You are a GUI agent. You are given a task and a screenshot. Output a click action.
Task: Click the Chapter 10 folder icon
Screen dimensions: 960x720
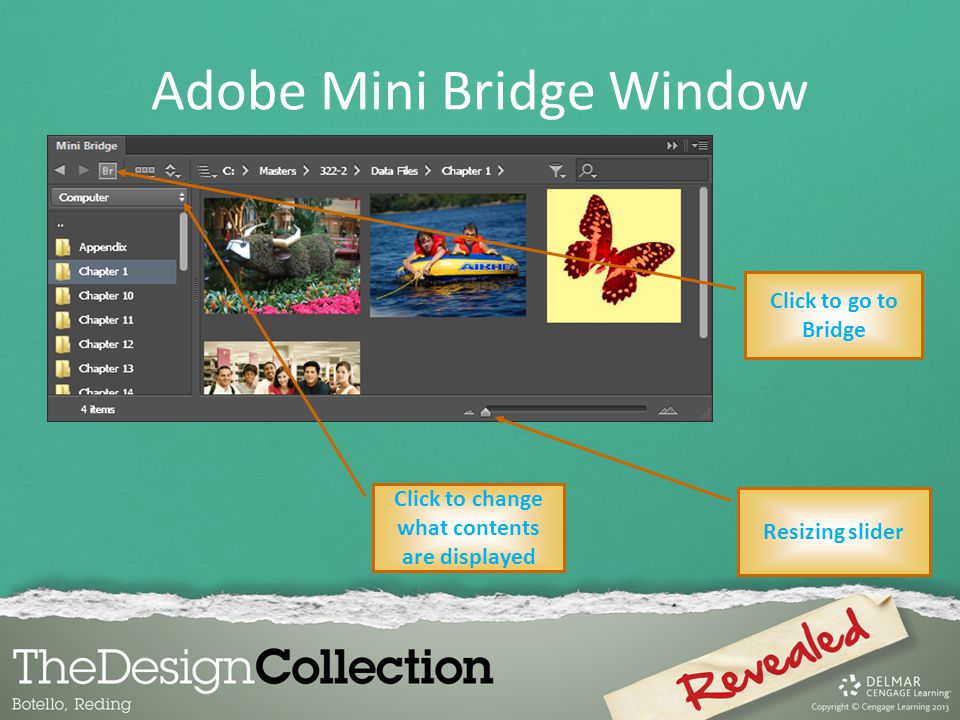(62, 296)
